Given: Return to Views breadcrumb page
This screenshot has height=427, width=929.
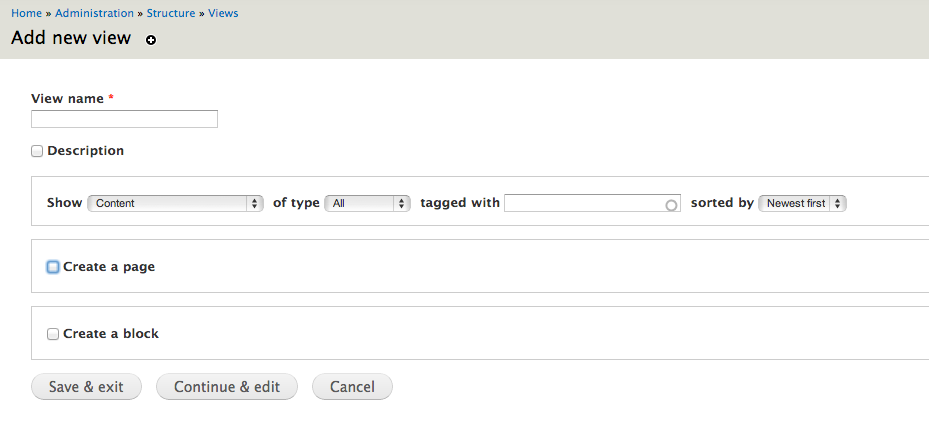Looking at the screenshot, I should pyautogui.click(x=223, y=13).
